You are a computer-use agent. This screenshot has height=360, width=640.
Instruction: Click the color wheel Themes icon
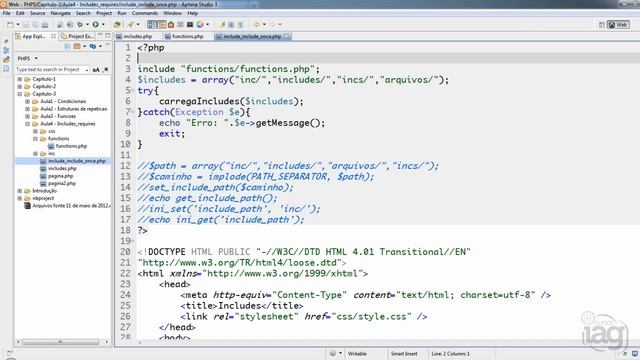click(x=200, y=24)
